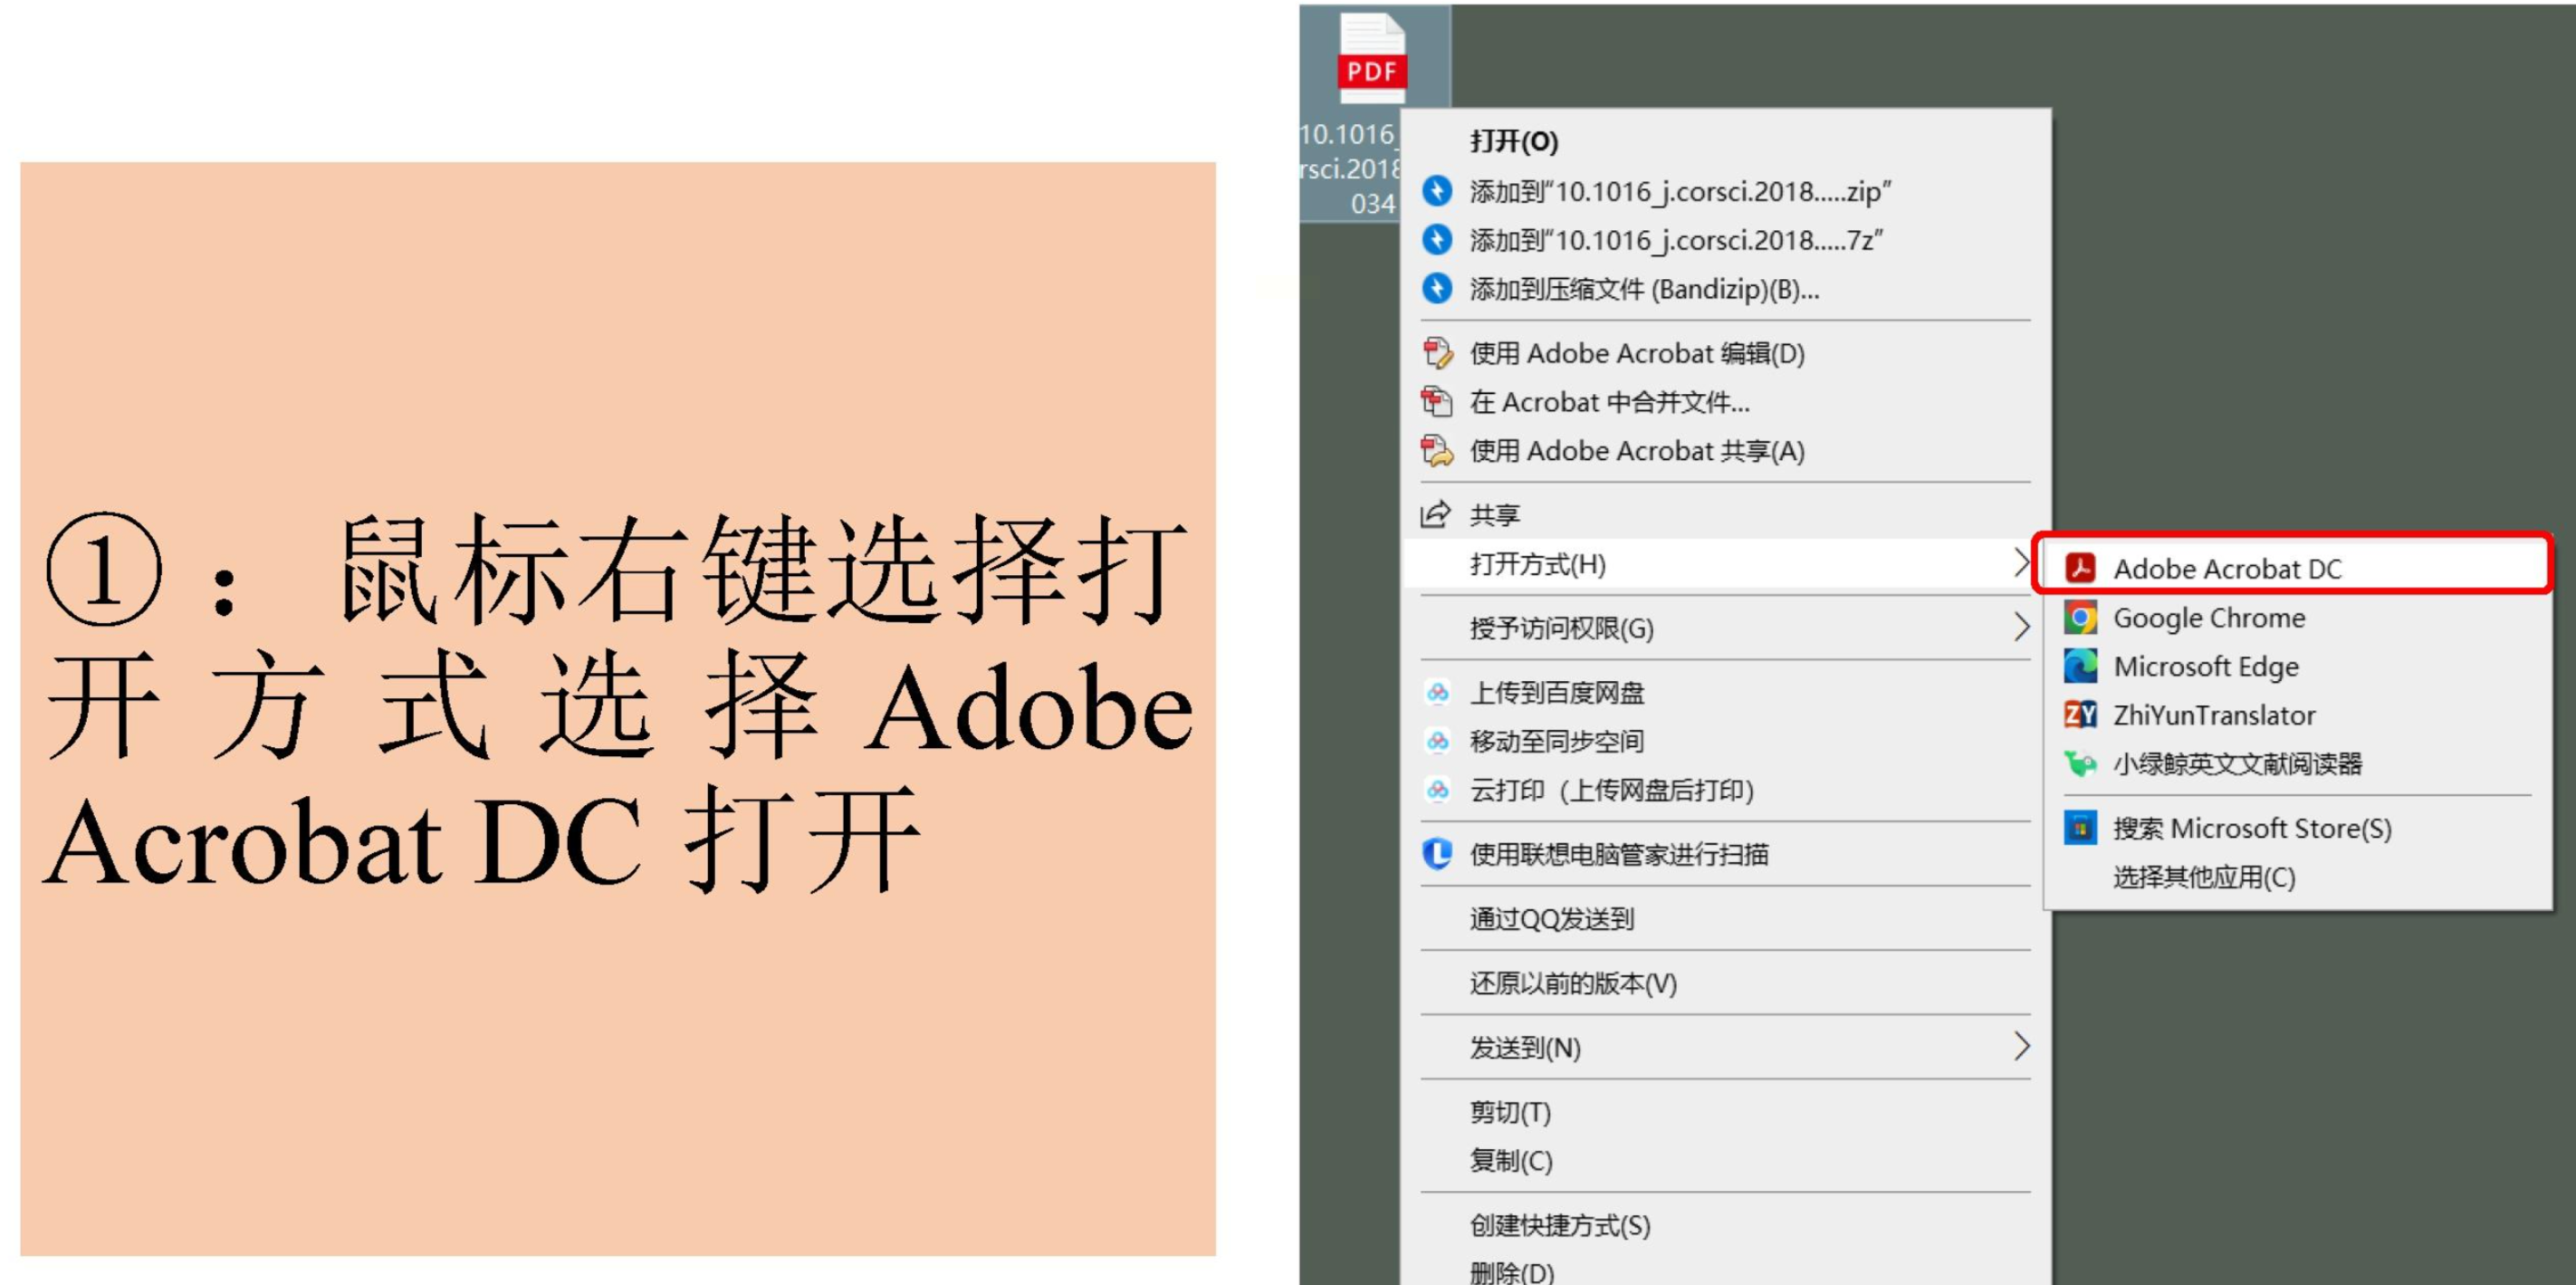Screen dimensions: 2576x1285
Task: Click the Baidu Netdisk icon beside 云打印
Action: point(1438,790)
